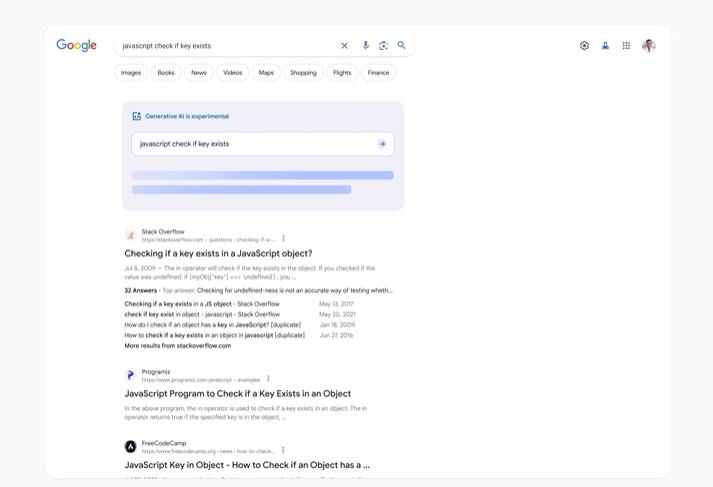This screenshot has height=487, width=713.
Task: Click the freecodecamp.org URL breadcrumb
Action: (208, 451)
